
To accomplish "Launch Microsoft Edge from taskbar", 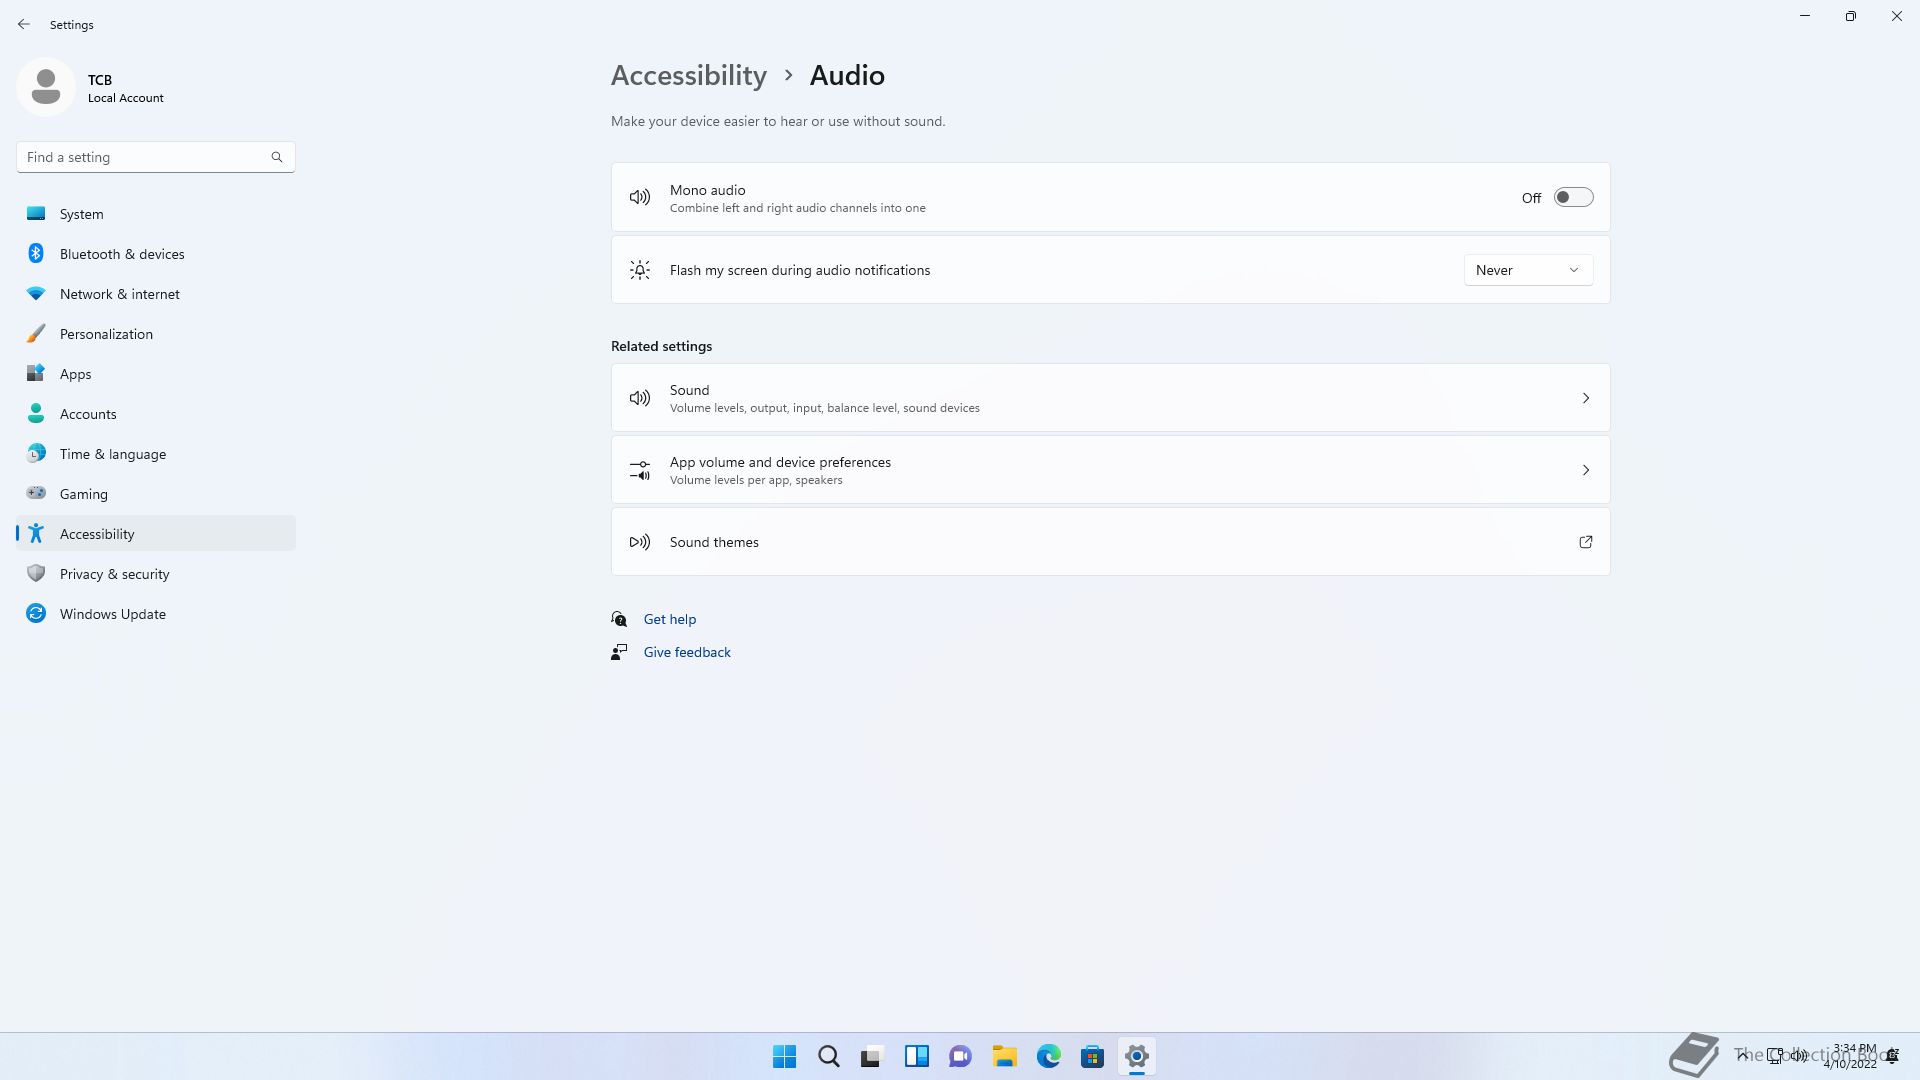I will click(x=1049, y=1056).
